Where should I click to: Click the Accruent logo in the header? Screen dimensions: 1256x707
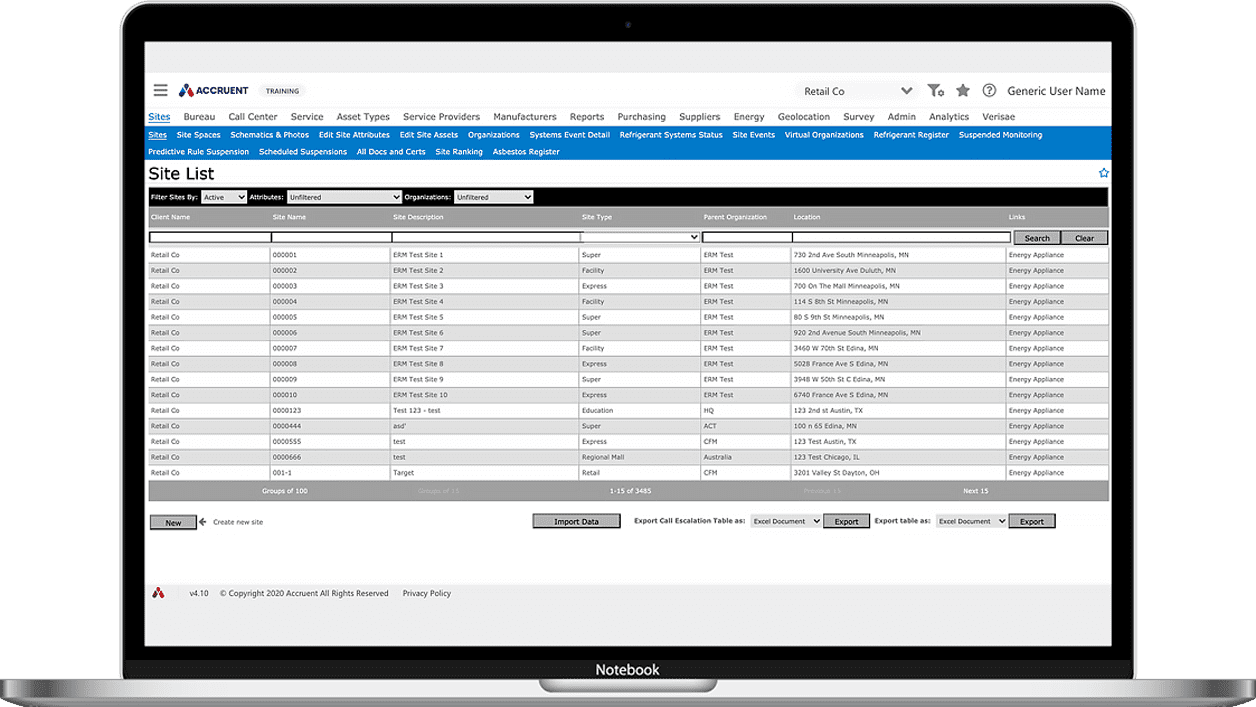pos(213,90)
